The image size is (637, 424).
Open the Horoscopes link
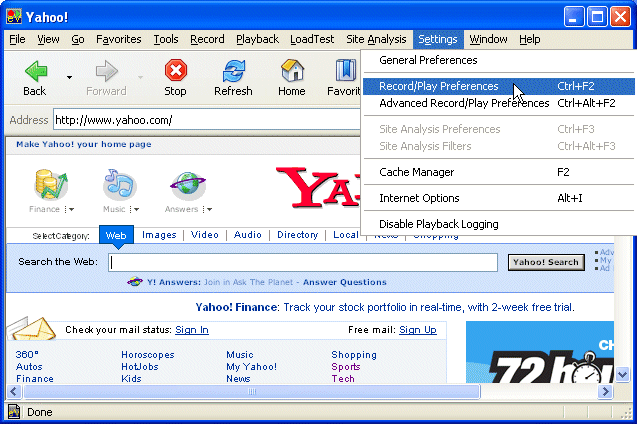(x=148, y=355)
